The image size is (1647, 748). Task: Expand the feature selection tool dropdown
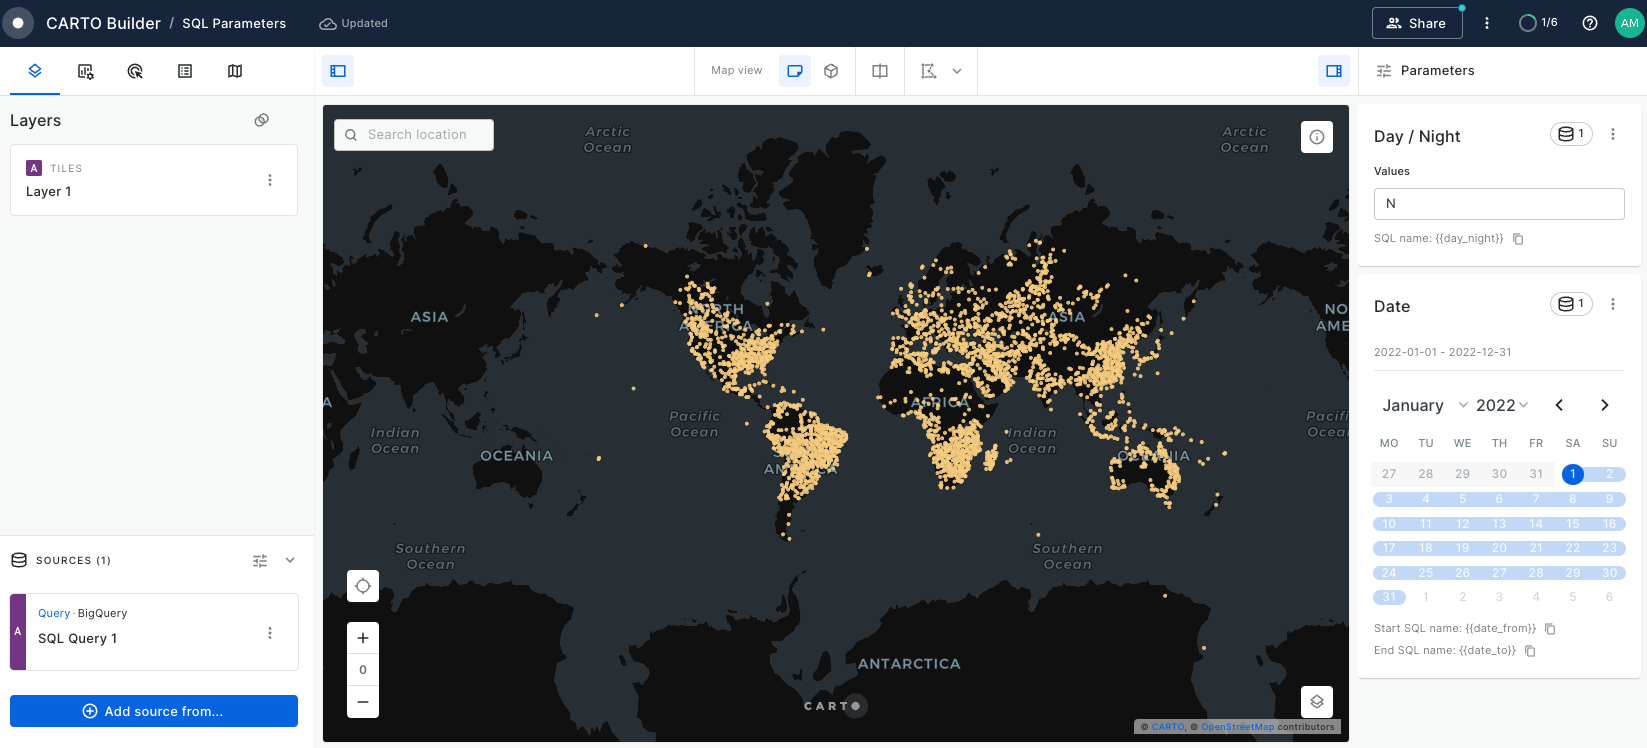click(x=957, y=71)
